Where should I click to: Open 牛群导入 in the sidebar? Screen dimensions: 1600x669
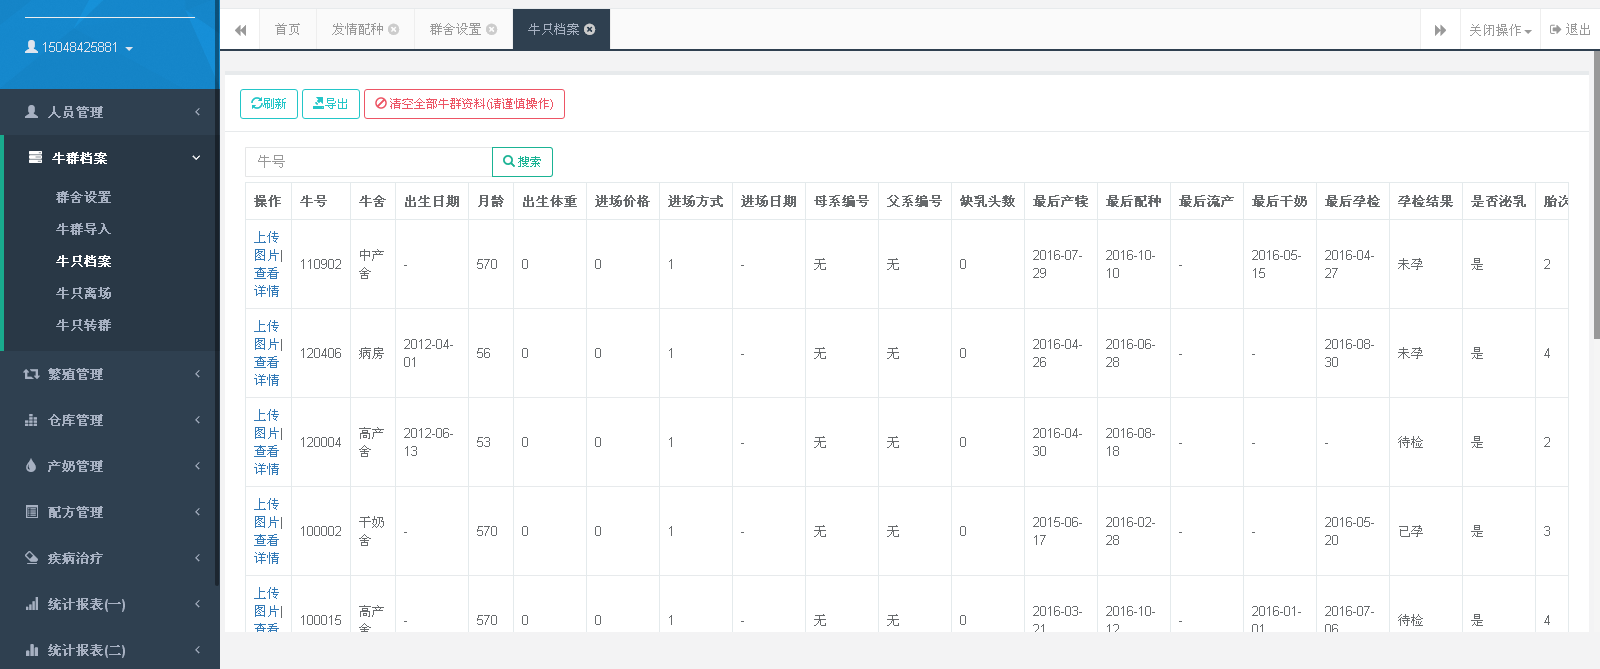(x=83, y=229)
